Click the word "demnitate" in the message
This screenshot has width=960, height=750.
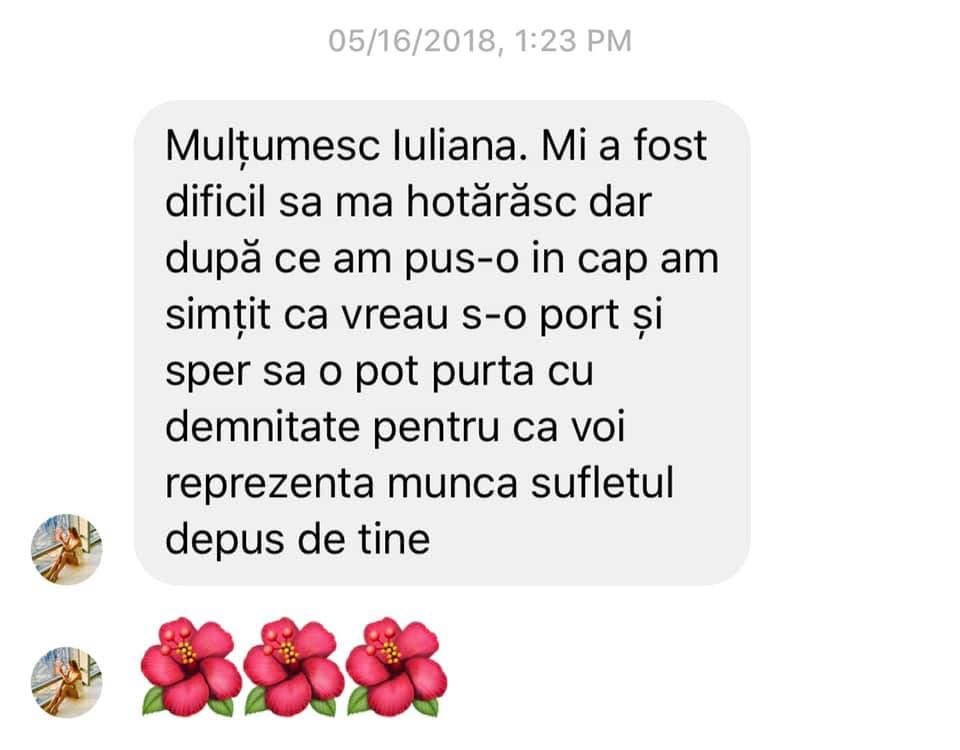tap(263, 427)
